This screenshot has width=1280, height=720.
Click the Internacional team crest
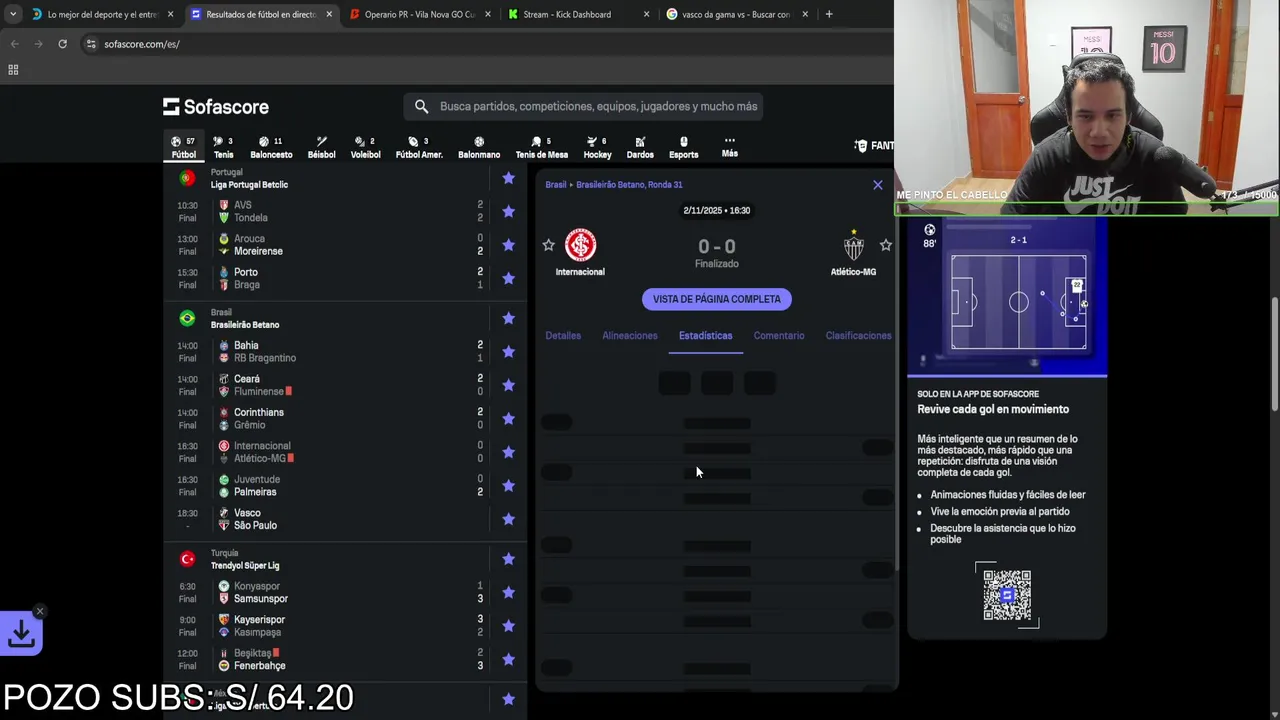pos(580,245)
